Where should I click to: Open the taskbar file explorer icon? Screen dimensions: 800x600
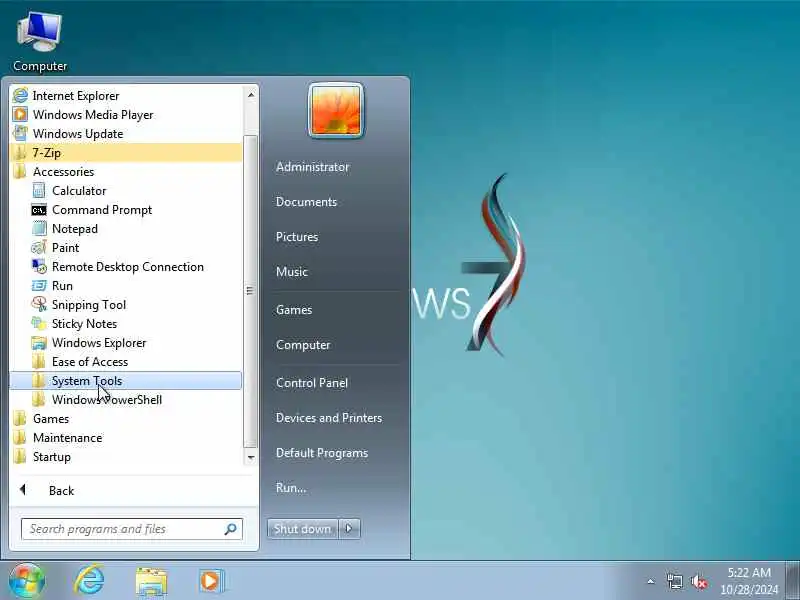(x=151, y=582)
